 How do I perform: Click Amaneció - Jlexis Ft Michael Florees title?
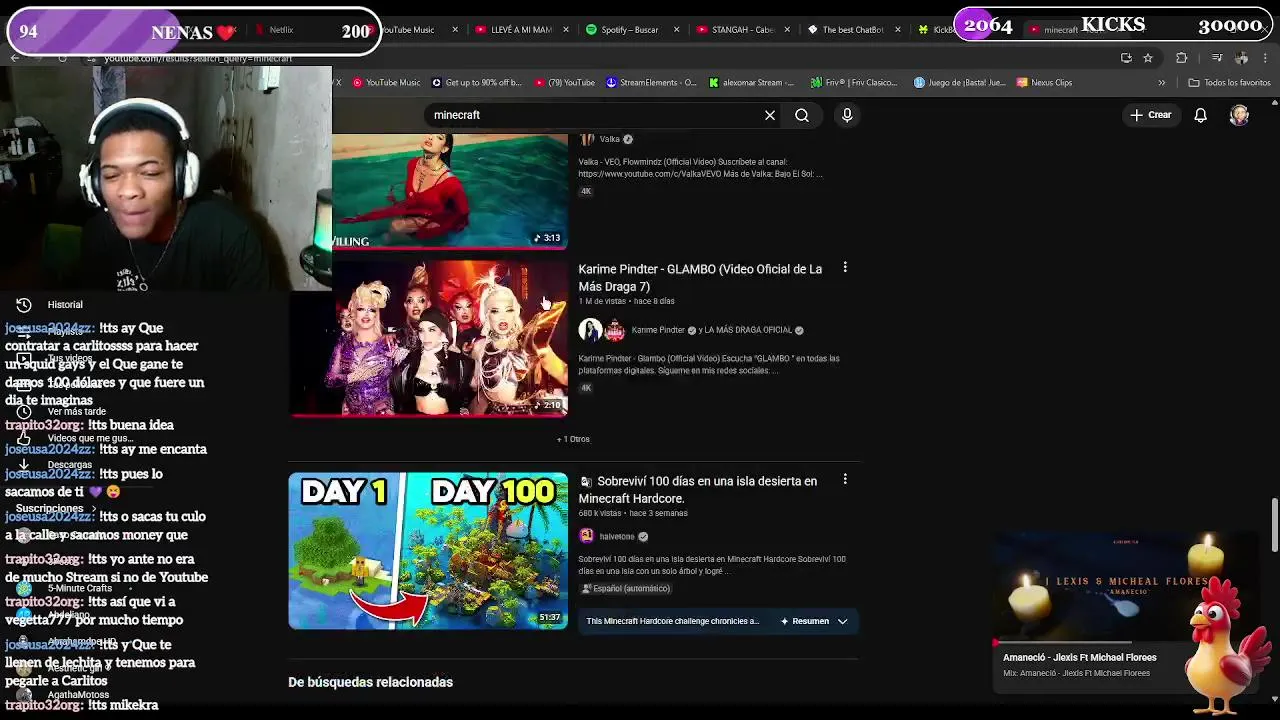pyautogui.click(x=1080, y=658)
